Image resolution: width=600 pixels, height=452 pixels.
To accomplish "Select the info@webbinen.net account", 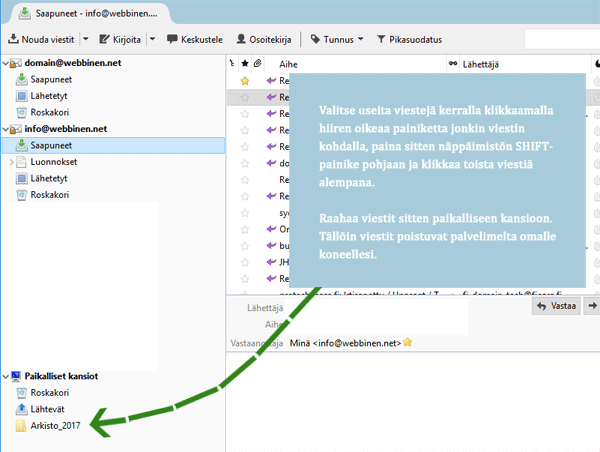I will tap(66, 129).
